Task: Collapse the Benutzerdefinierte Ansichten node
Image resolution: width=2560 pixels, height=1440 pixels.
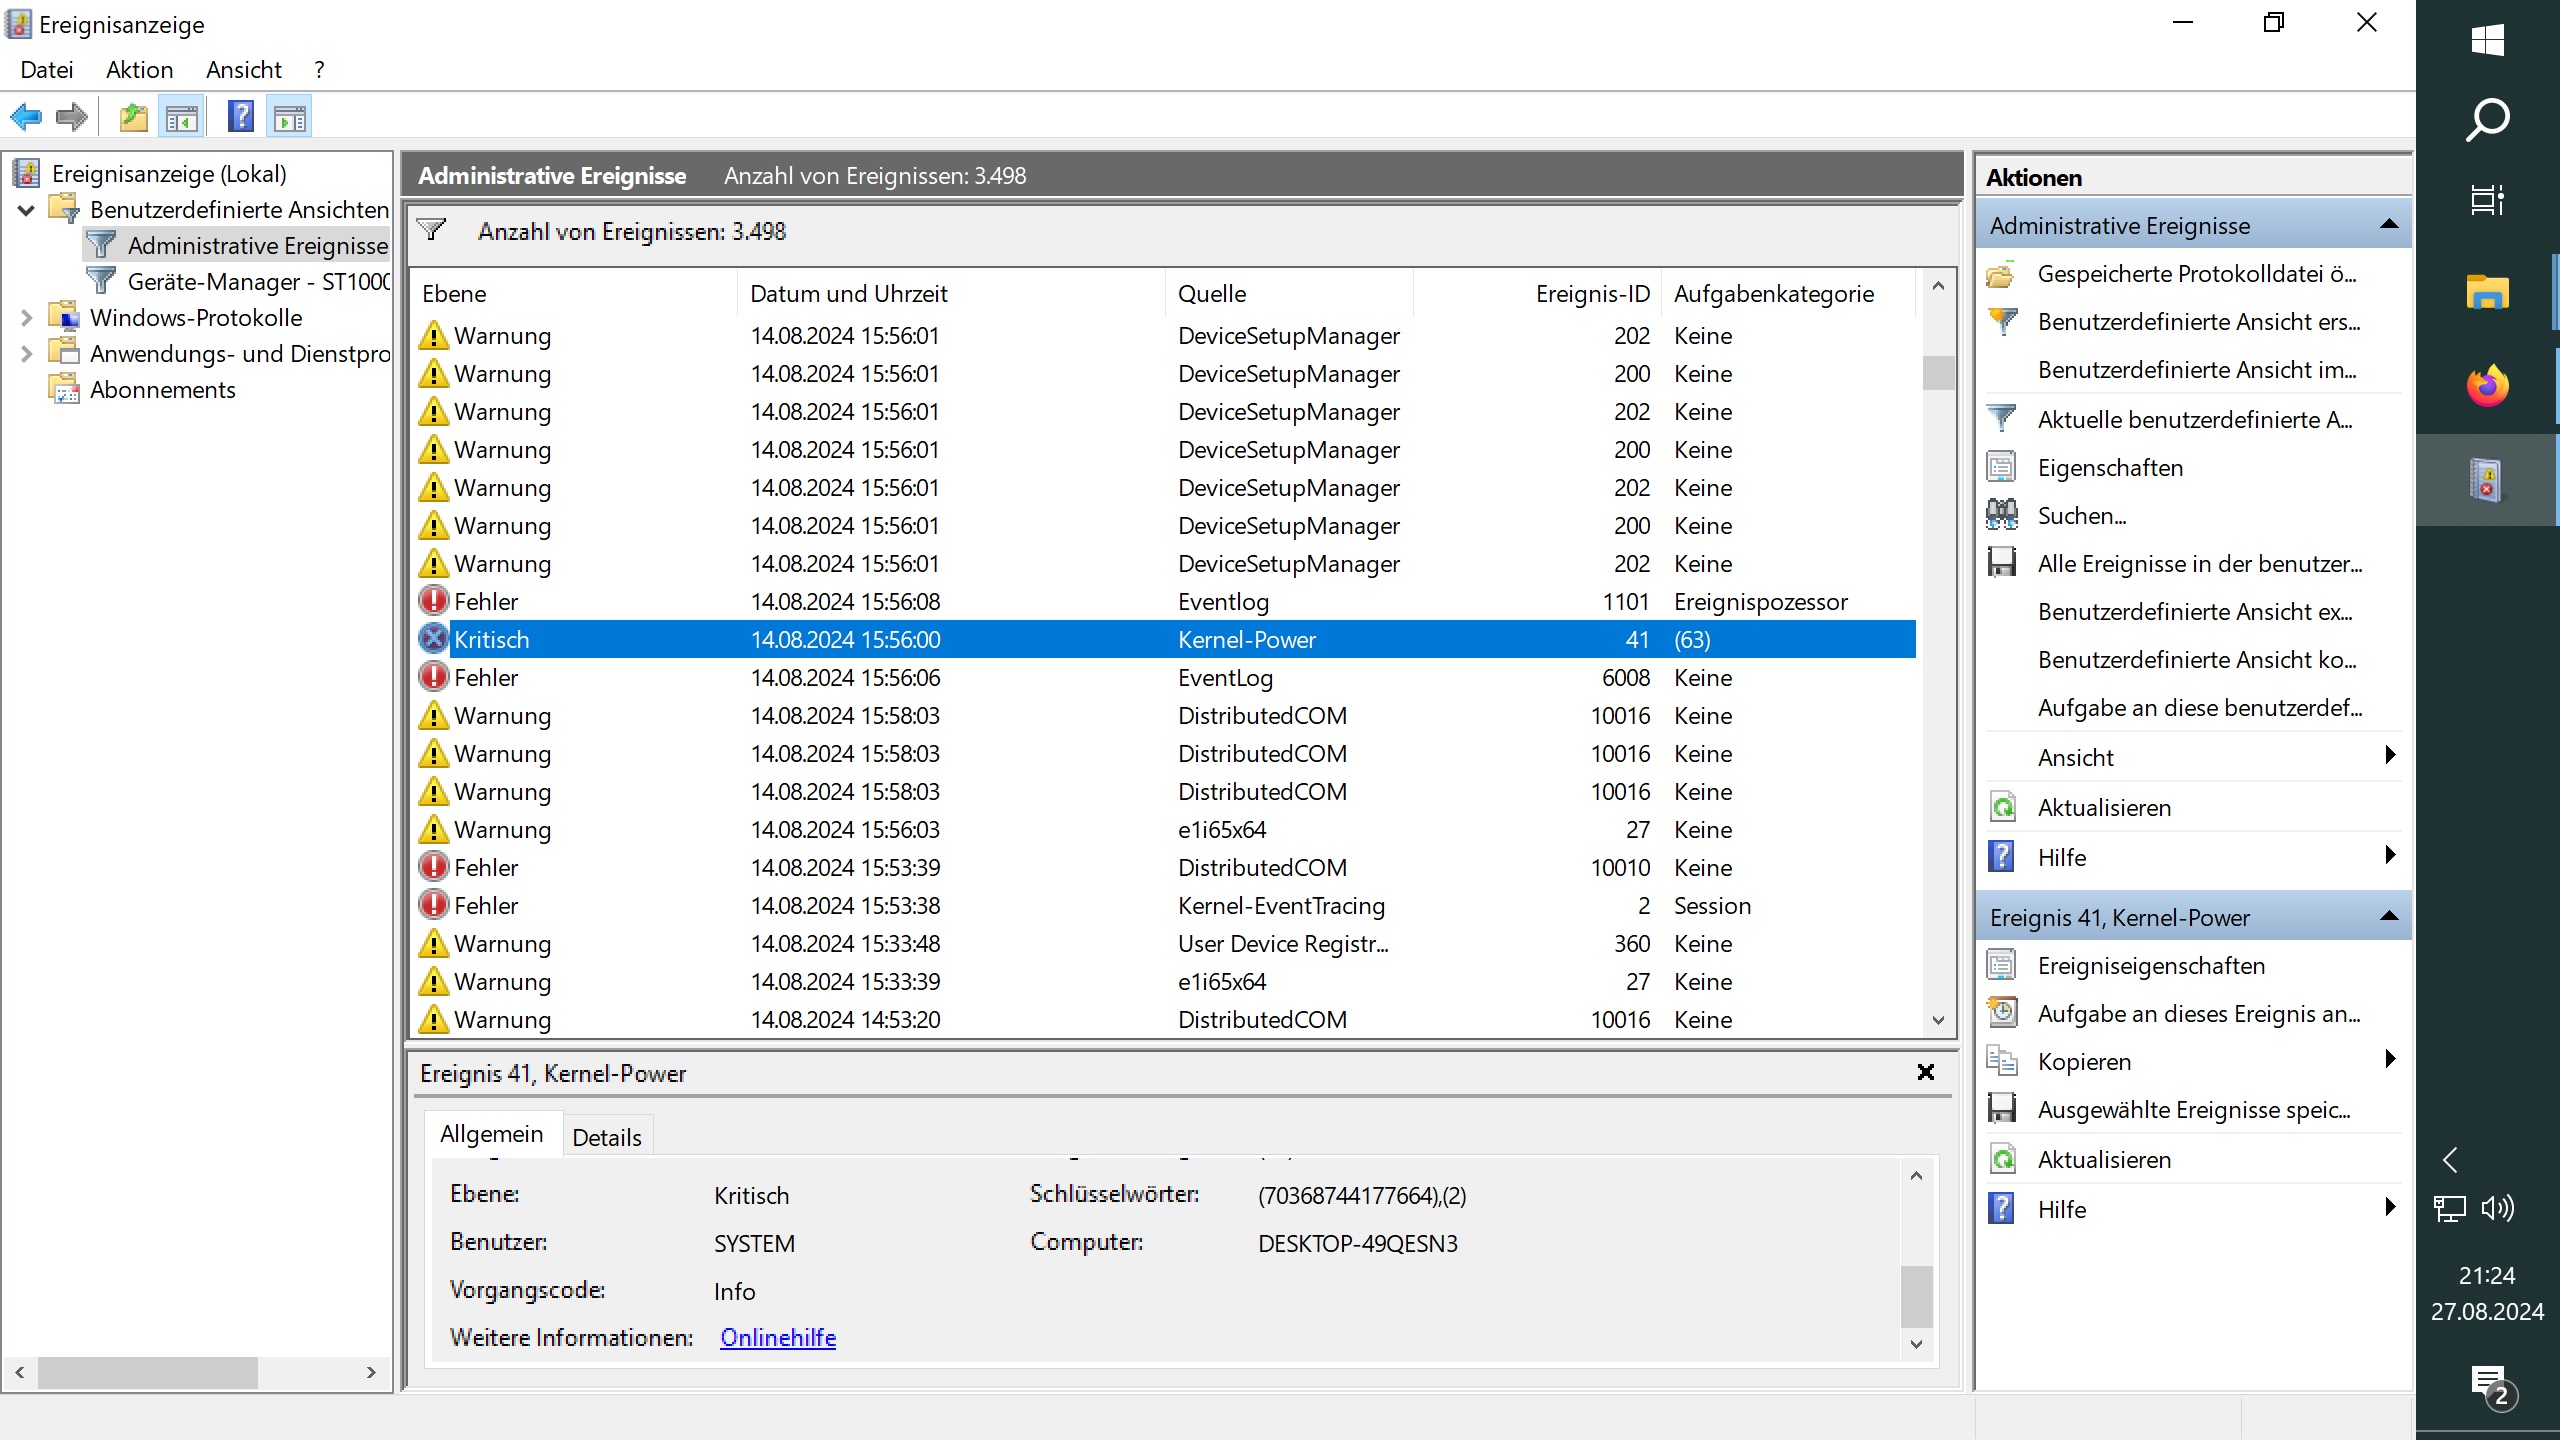Action: [x=27, y=210]
